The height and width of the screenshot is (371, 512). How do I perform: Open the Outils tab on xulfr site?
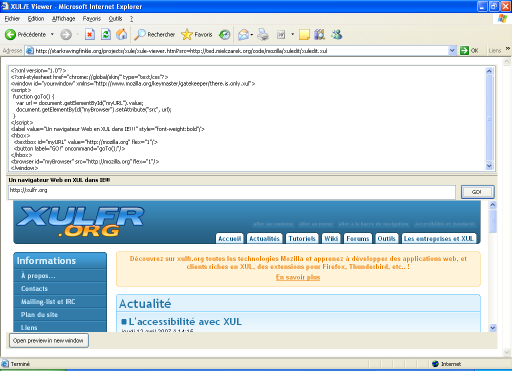coord(386,238)
